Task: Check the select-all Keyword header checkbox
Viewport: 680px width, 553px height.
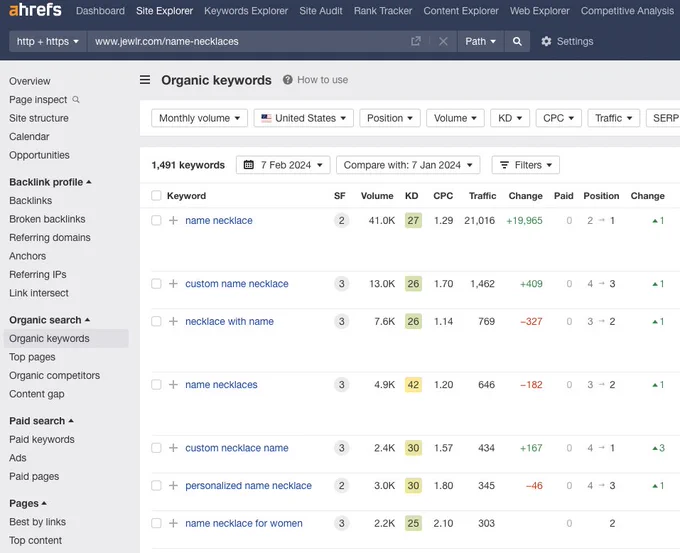Action: click(156, 196)
